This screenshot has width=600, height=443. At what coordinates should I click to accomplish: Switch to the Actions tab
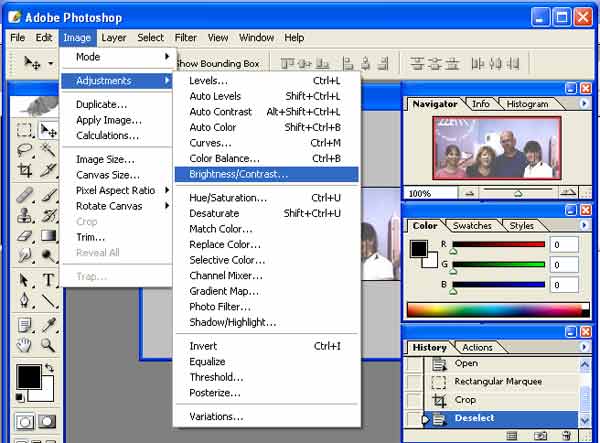point(477,347)
